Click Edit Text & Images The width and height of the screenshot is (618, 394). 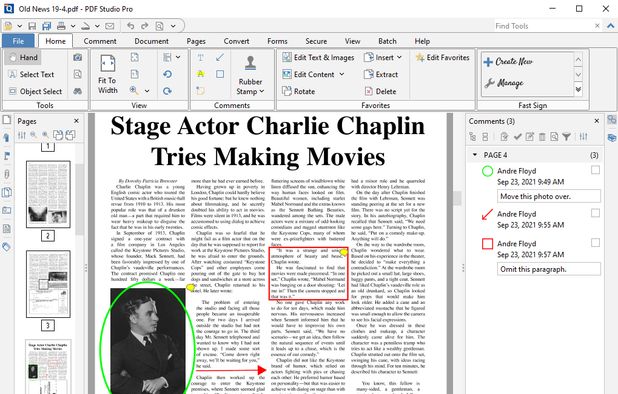[x=318, y=58]
